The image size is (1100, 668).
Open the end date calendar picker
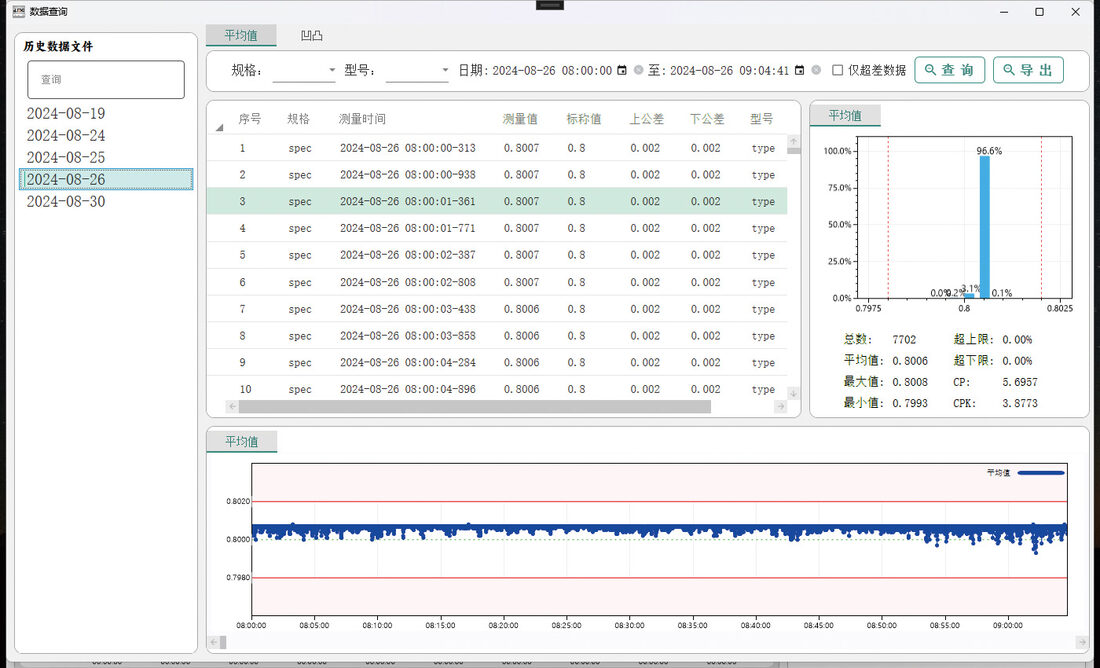click(799, 70)
